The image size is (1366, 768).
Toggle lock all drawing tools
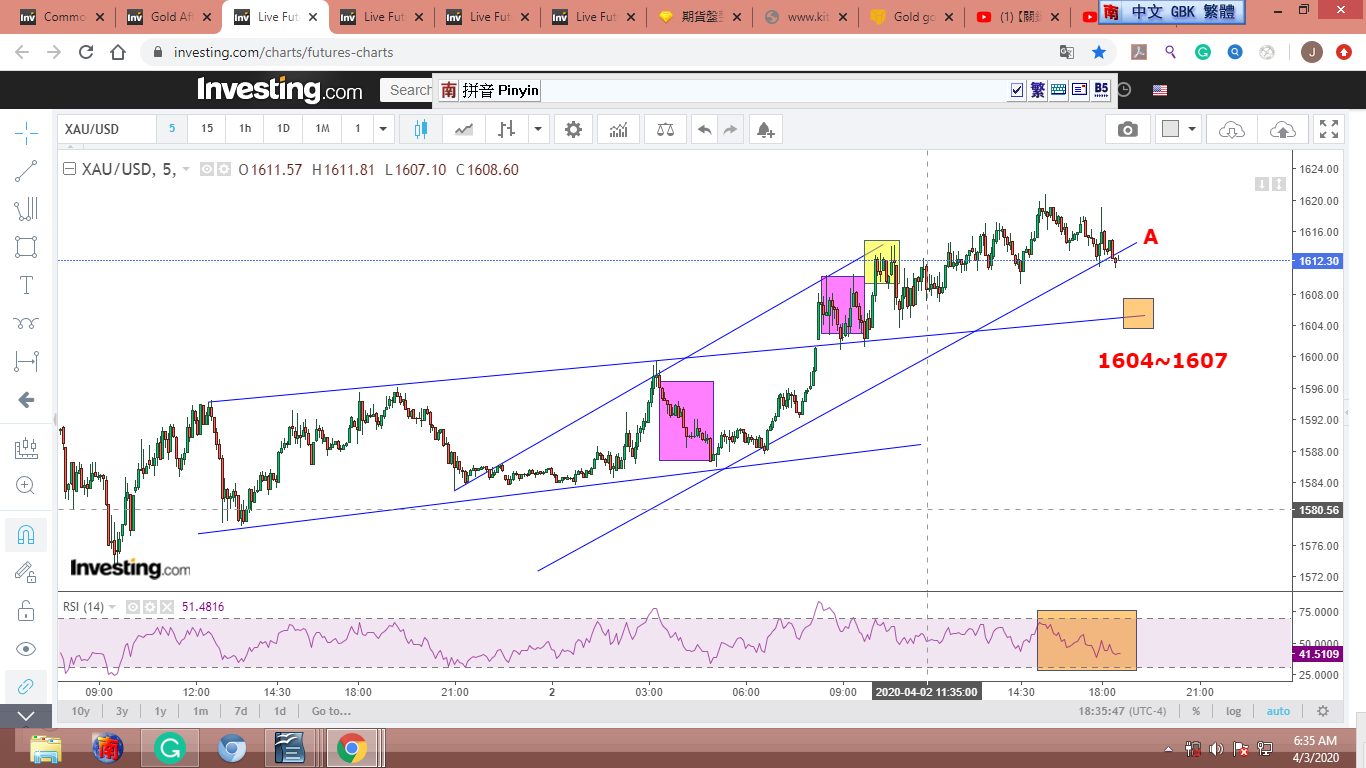pyautogui.click(x=26, y=609)
